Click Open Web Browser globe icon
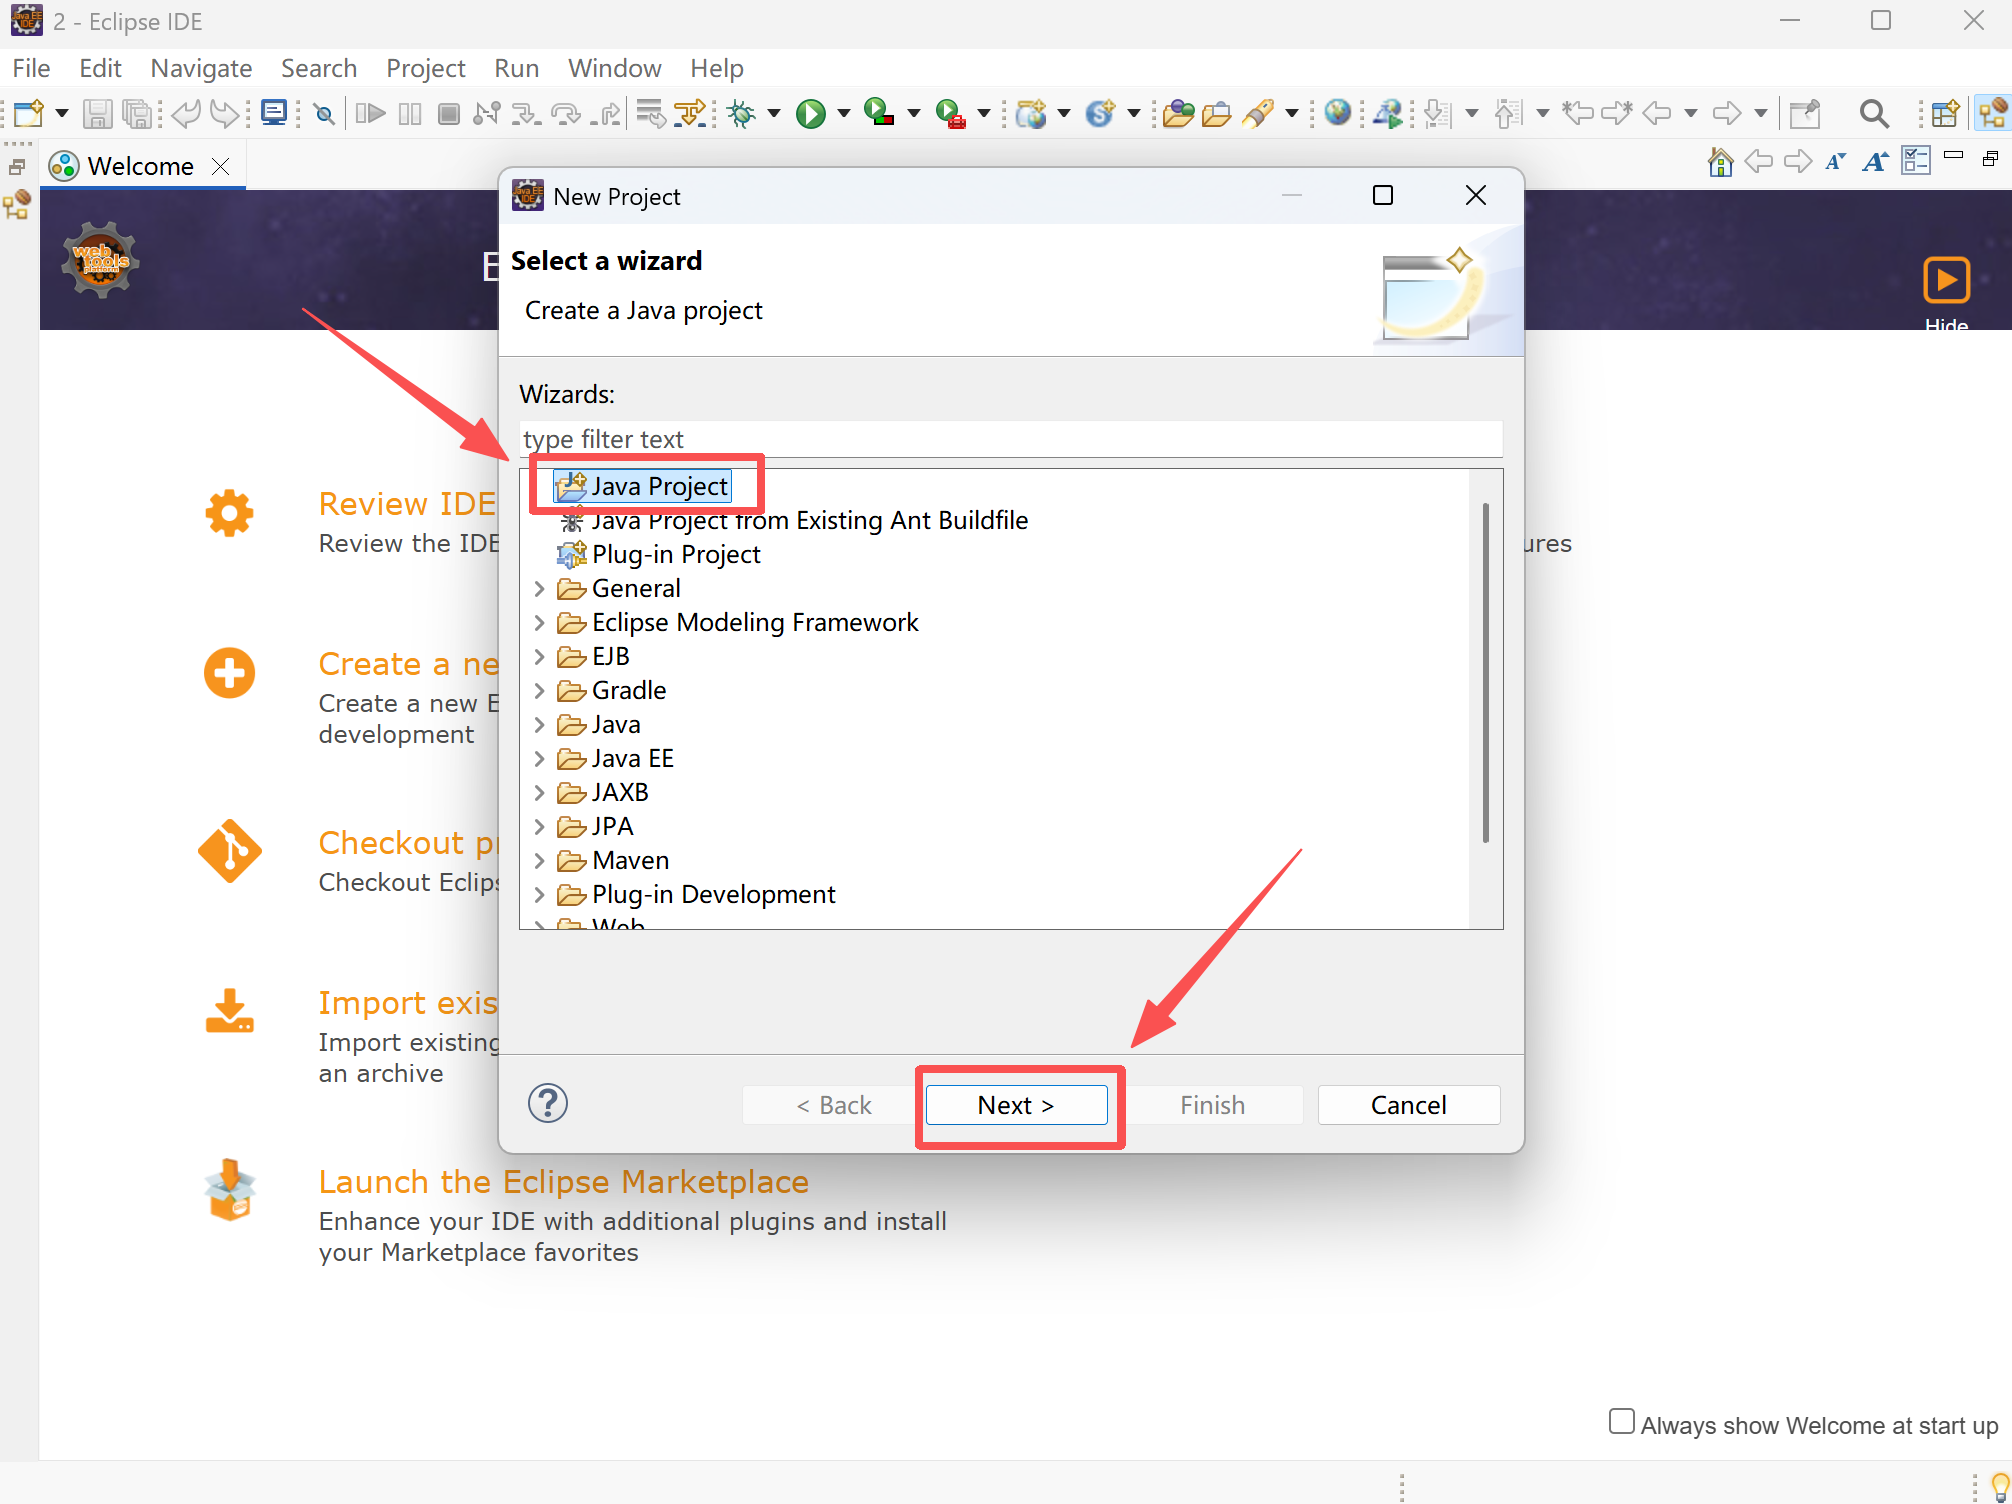Viewport: 2012px width, 1504px height. (x=1337, y=113)
